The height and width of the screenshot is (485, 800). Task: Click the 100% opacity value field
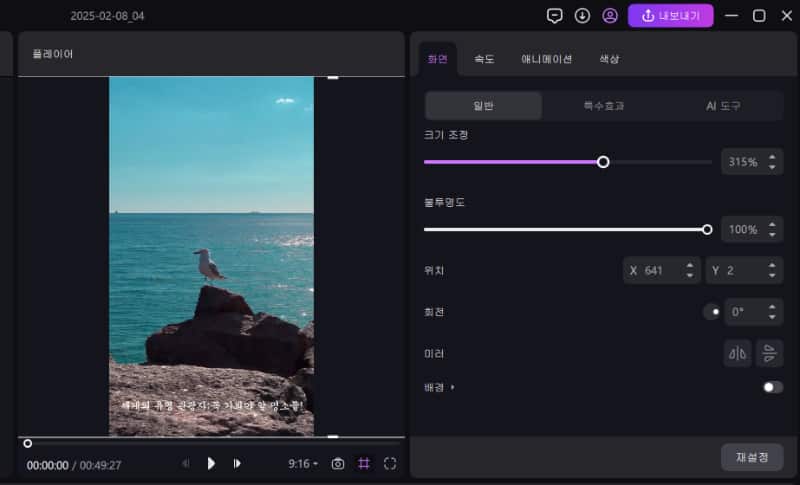point(743,229)
